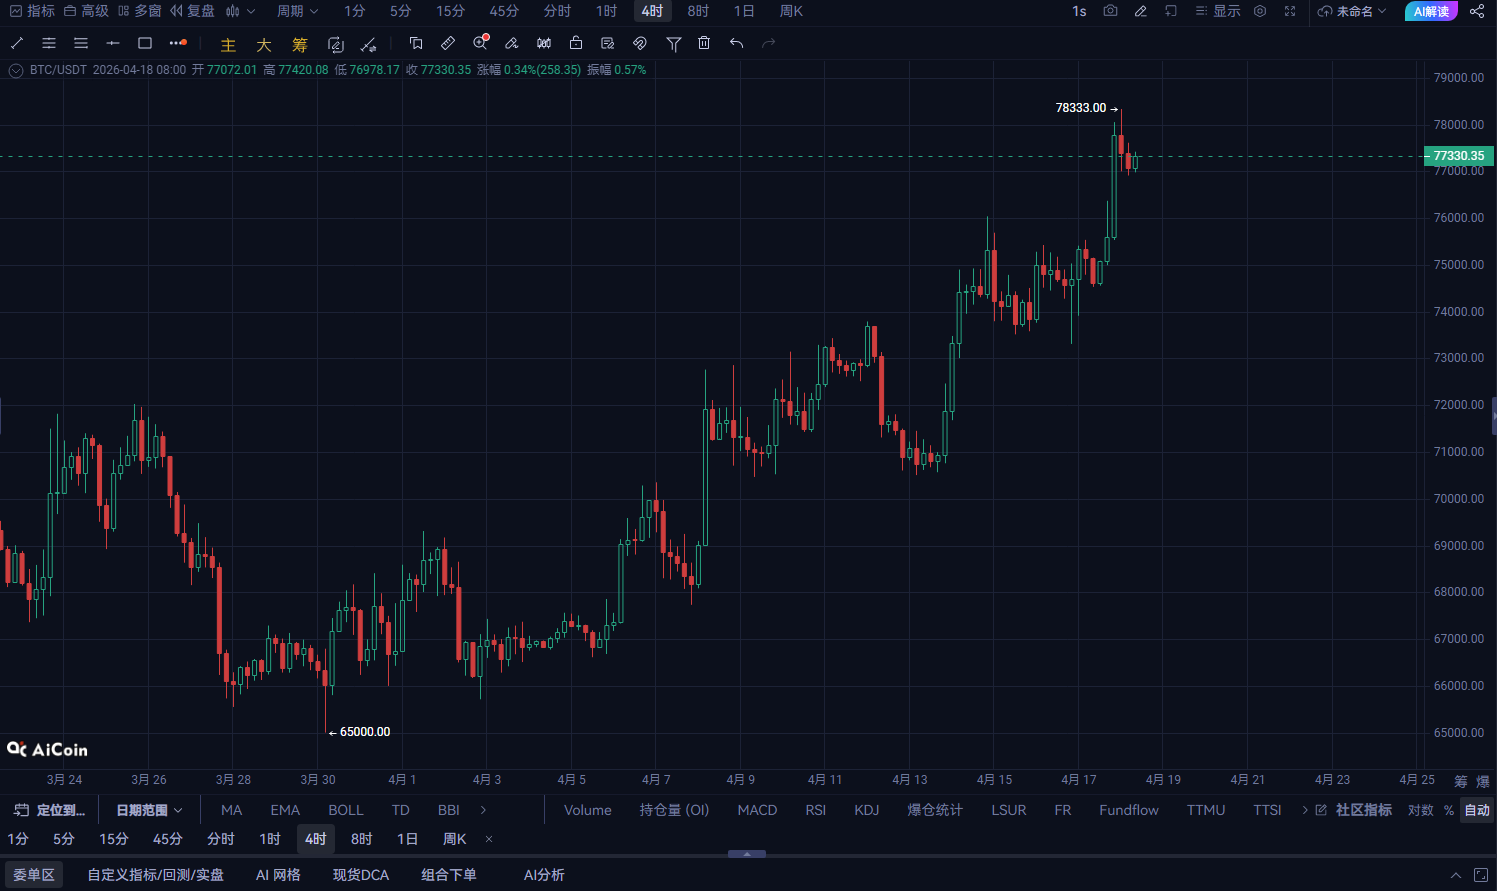1497x891 pixels.
Task: Click the 爆 liquidation icon below price axis
Action: (1483, 781)
